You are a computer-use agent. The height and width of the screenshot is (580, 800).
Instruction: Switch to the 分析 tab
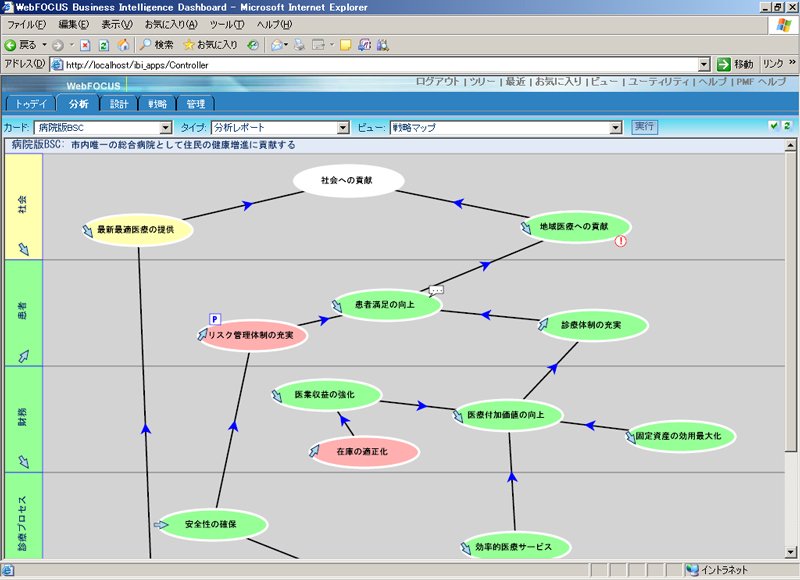[78, 104]
